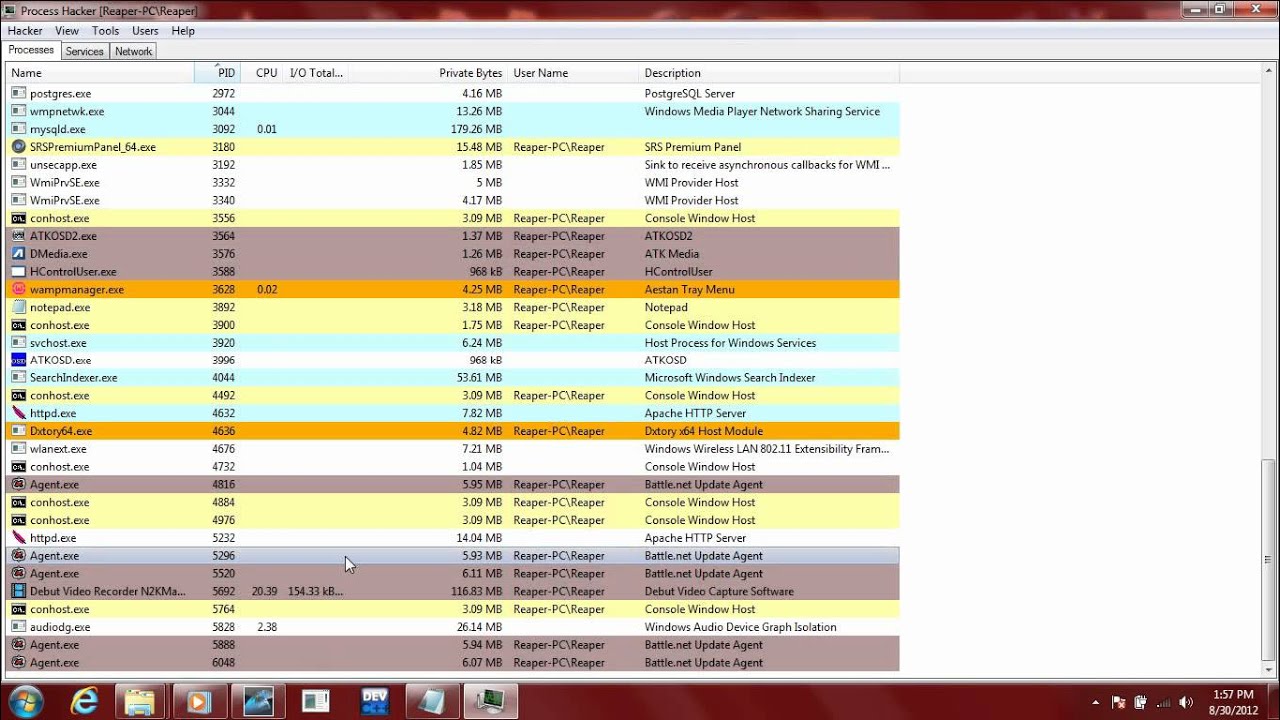Viewport: 1280px width, 720px height.
Task: Open the View menu
Action: tap(67, 31)
